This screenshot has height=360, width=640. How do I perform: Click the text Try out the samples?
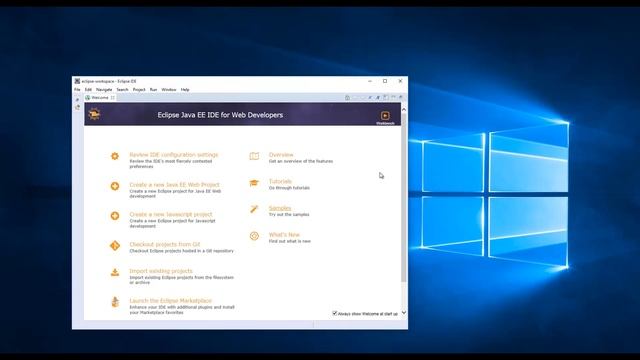[x=289, y=214]
